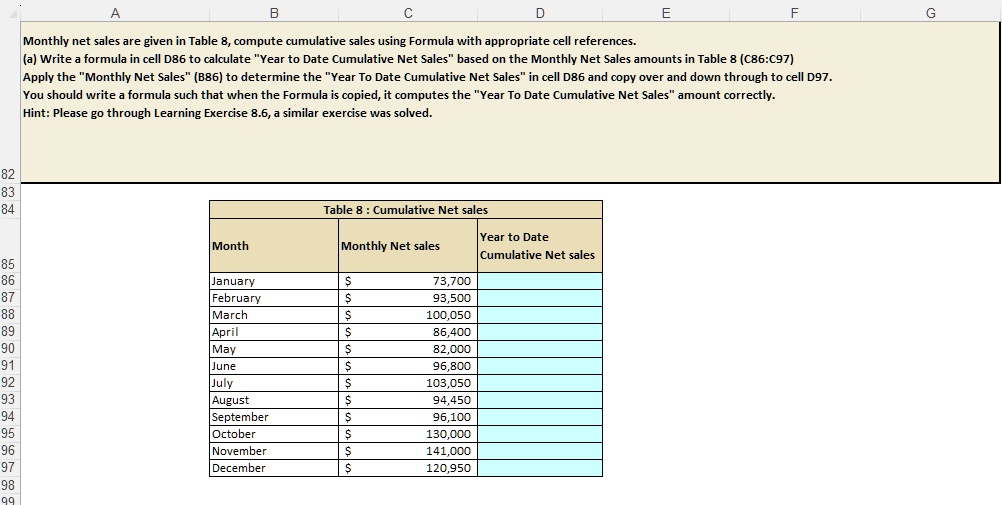Select row 86 header
The image size is (1002, 505).
(x=10, y=281)
